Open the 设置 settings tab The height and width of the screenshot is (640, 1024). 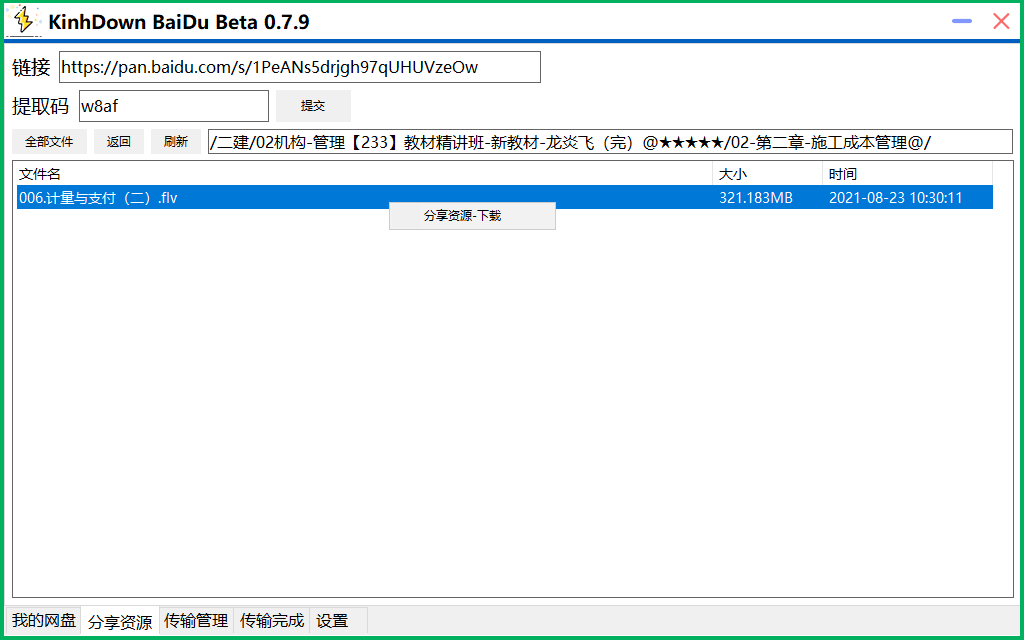tap(332, 621)
